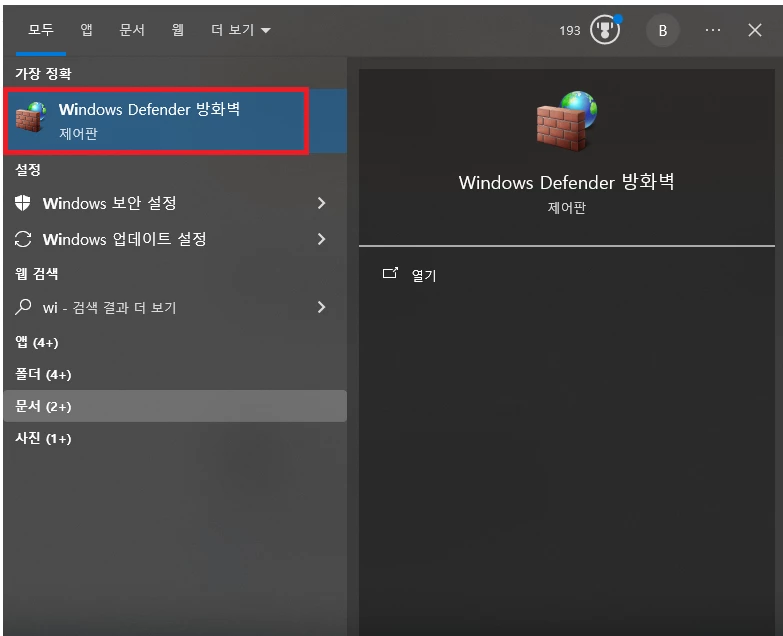Image resolution: width=783 pixels, height=636 pixels.
Task: Close the search panel with X
Action: coord(755,30)
